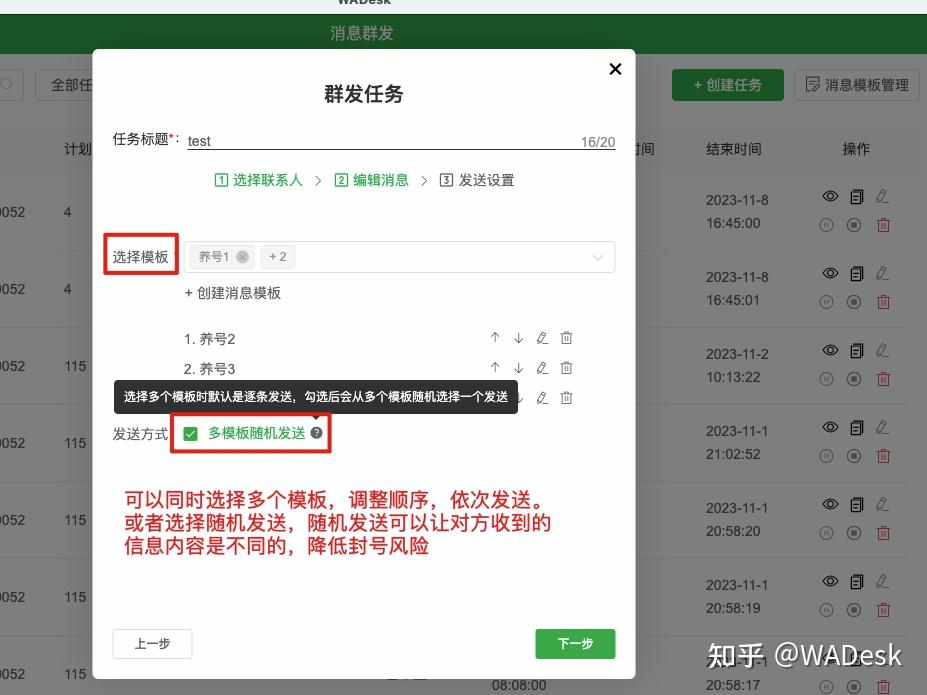This screenshot has height=695, width=927.
Task: Edit template 养号3
Action: (x=542, y=368)
